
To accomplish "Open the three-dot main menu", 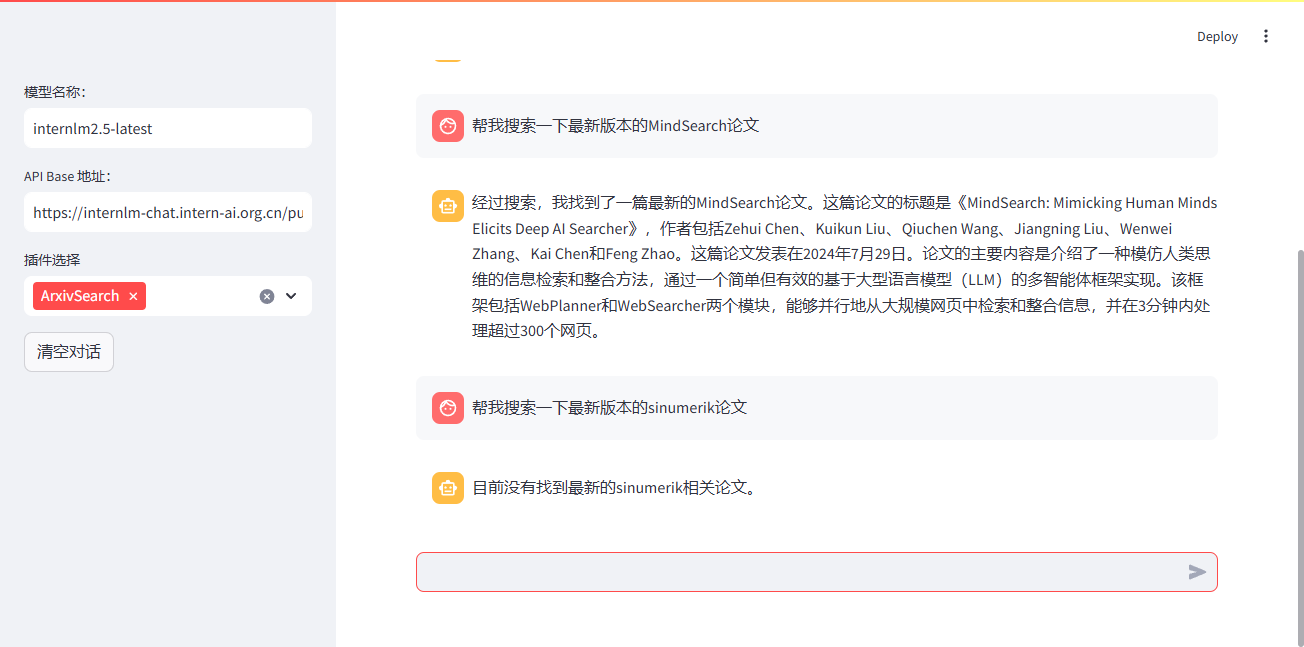I will (1266, 36).
